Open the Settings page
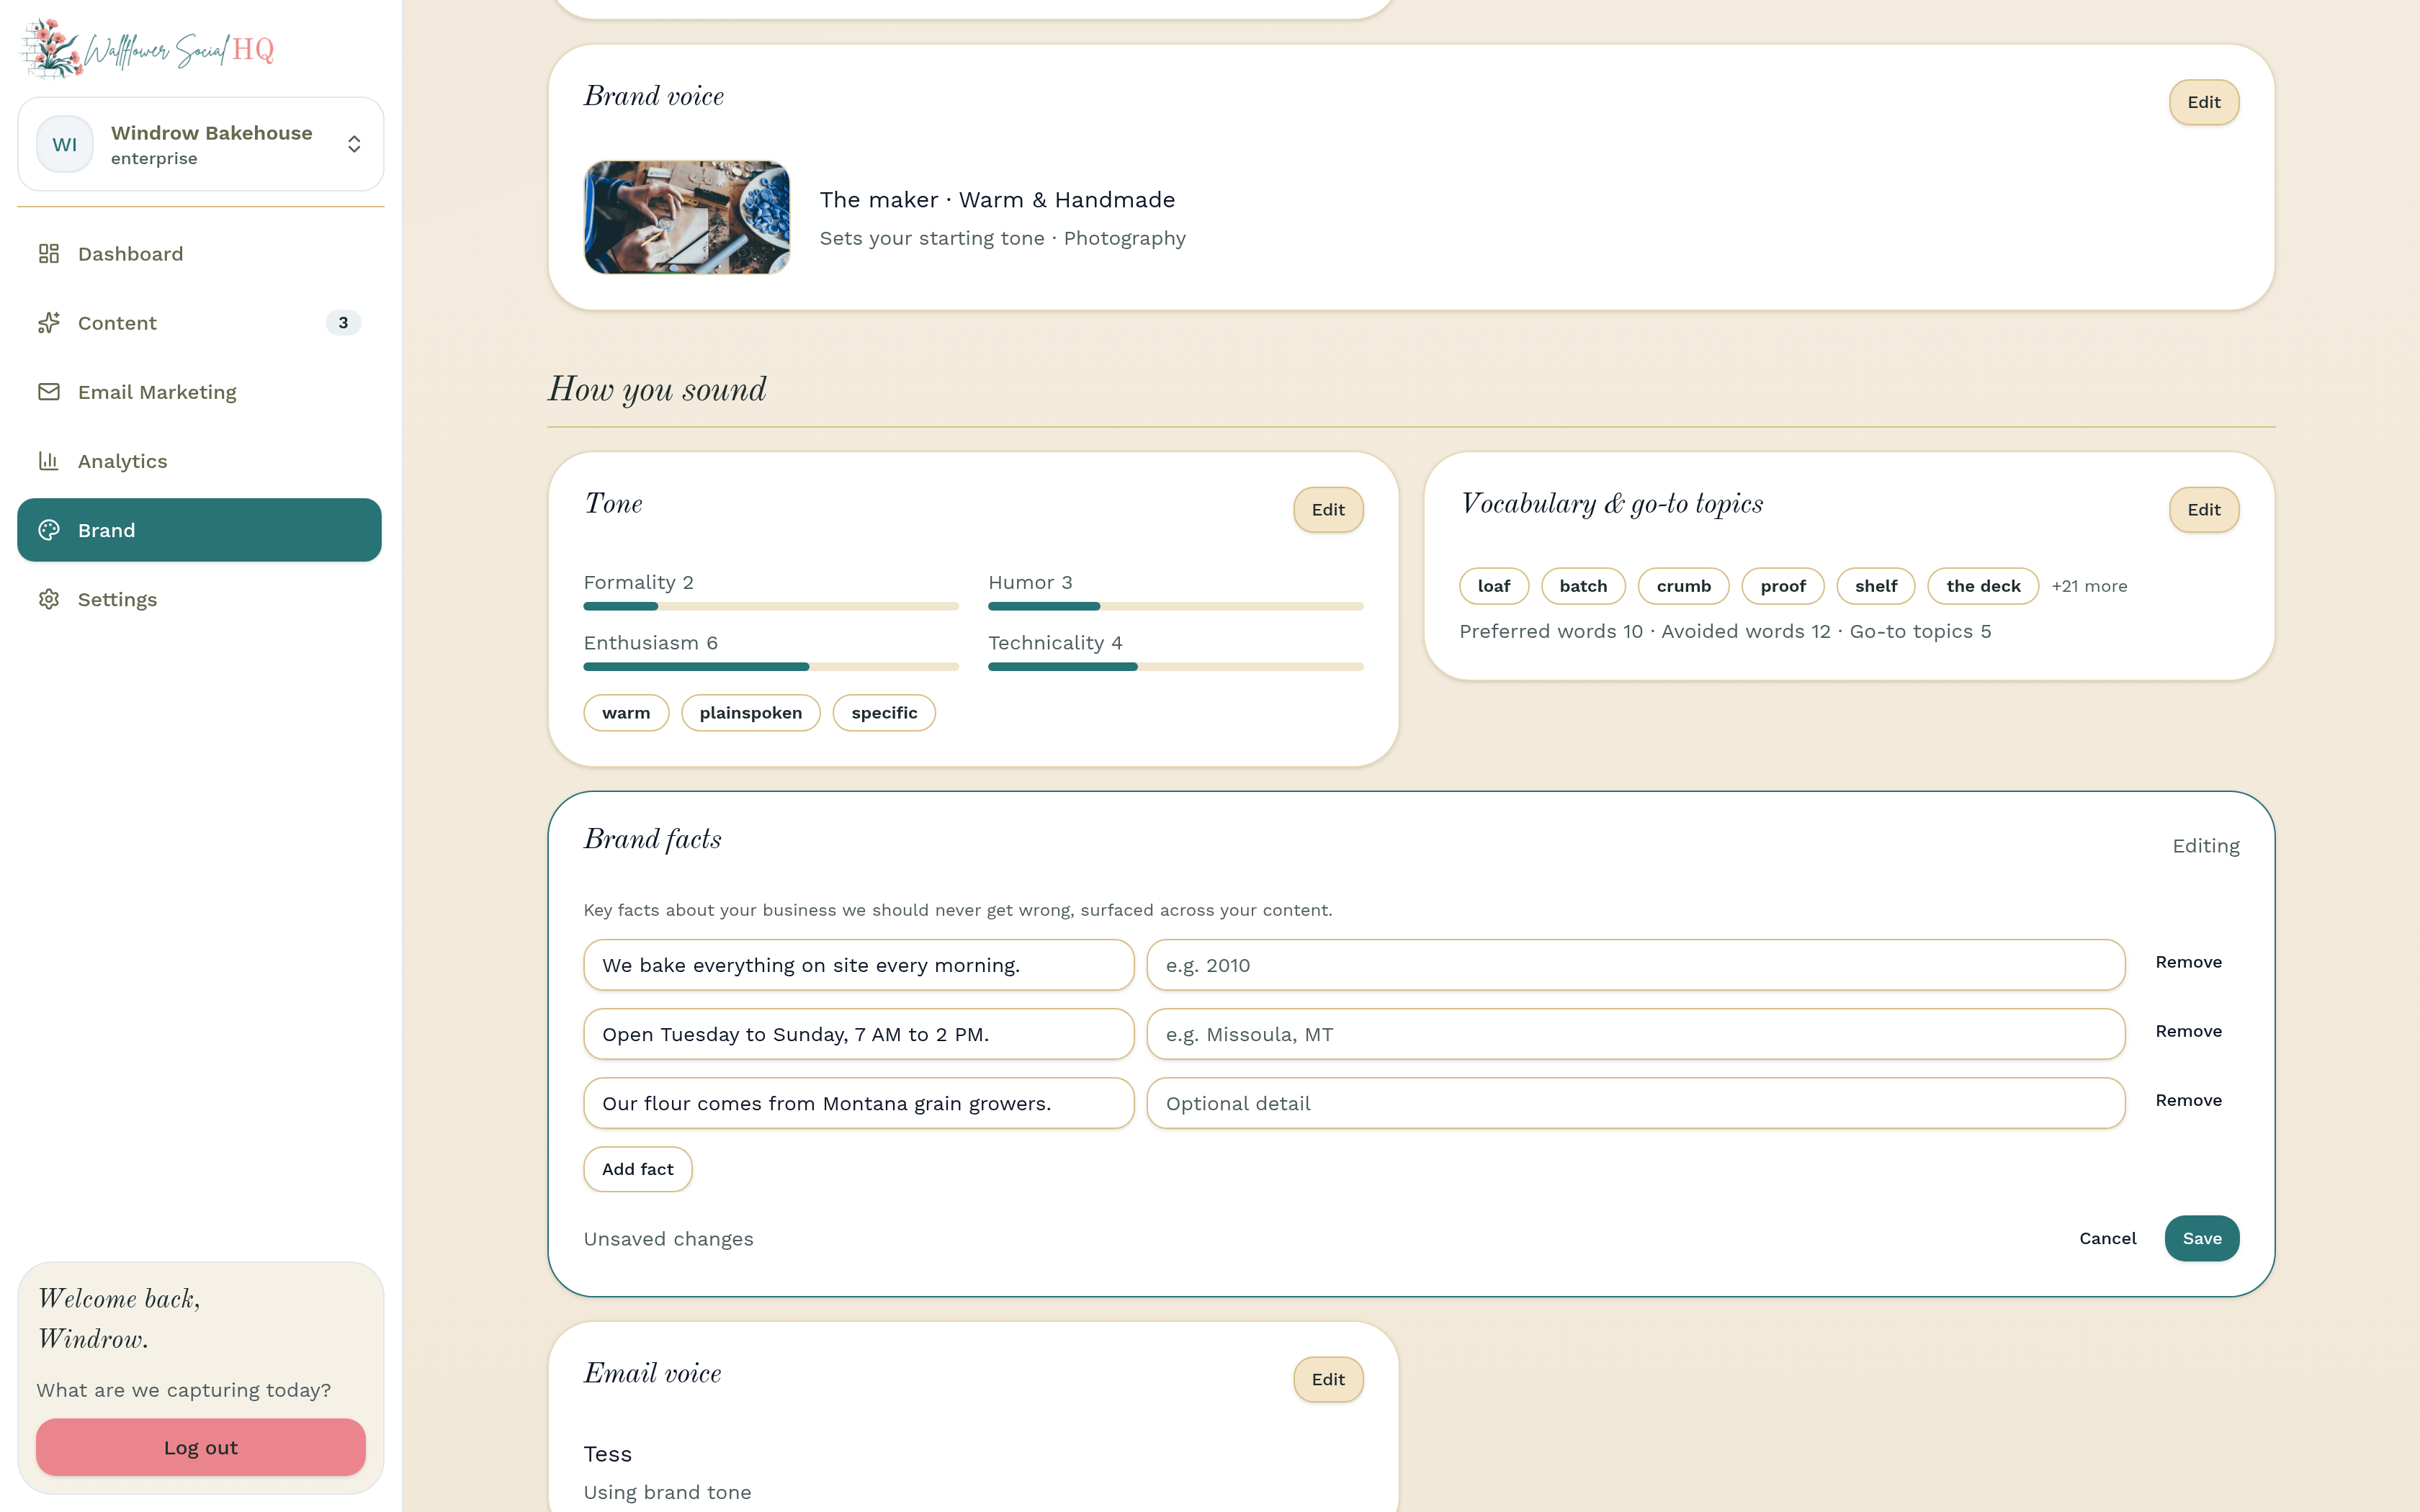2420x1512 pixels. tap(199, 599)
